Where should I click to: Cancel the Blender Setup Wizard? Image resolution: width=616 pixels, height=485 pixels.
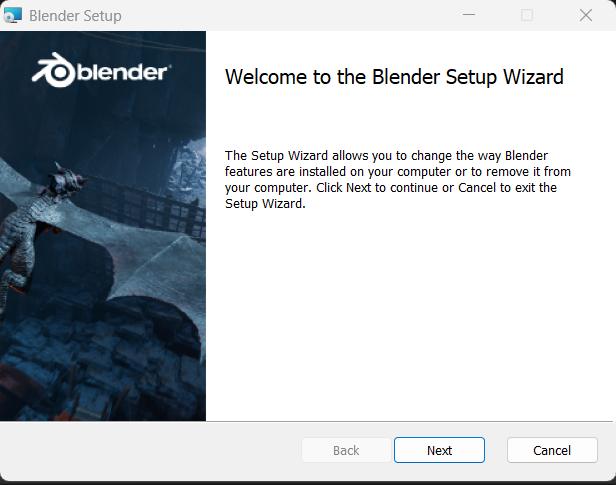(552, 450)
